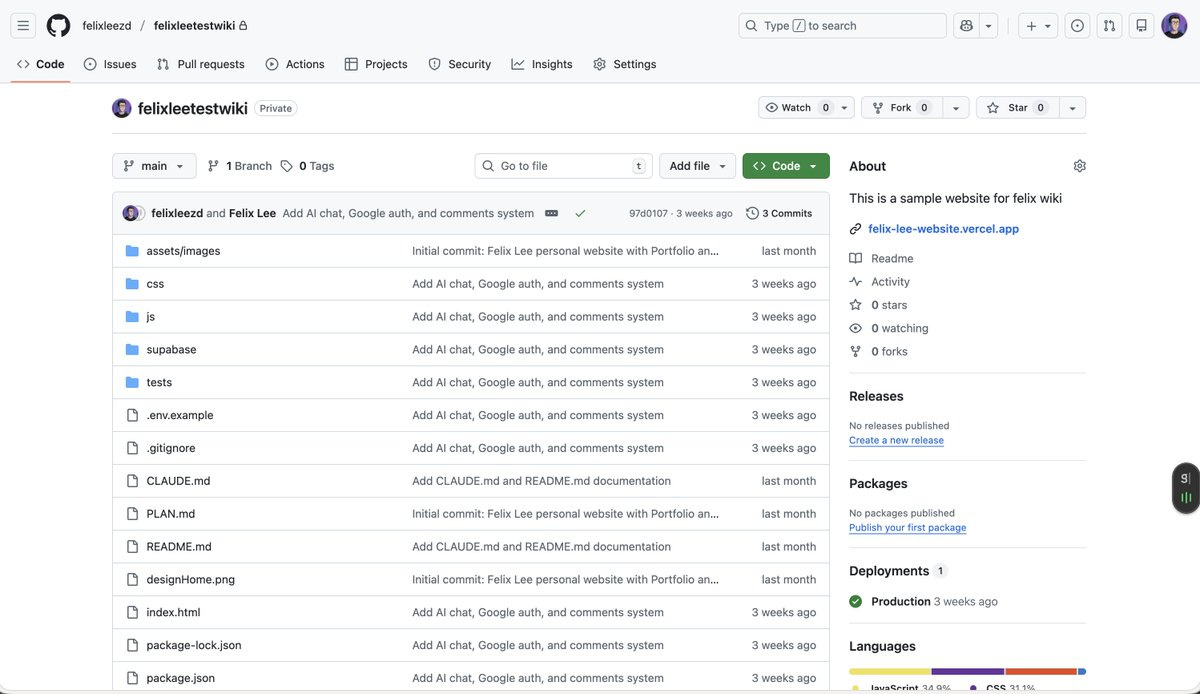Open notifications inbox icon
Image resolution: width=1200 pixels, height=694 pixels.
(1141, 26)
